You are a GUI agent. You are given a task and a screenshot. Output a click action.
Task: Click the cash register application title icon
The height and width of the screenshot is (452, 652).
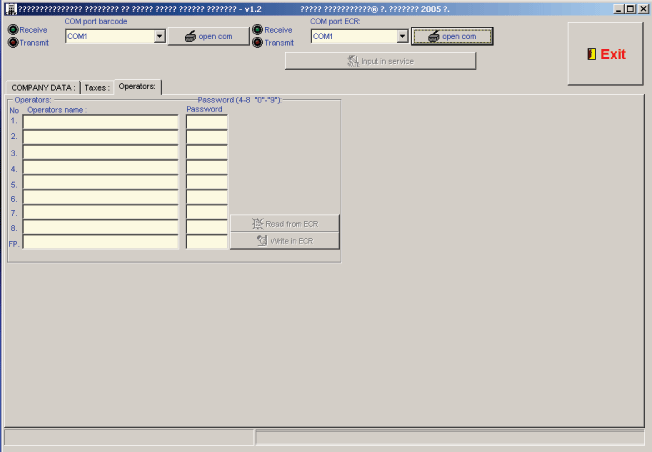click(x=11, y=9)
